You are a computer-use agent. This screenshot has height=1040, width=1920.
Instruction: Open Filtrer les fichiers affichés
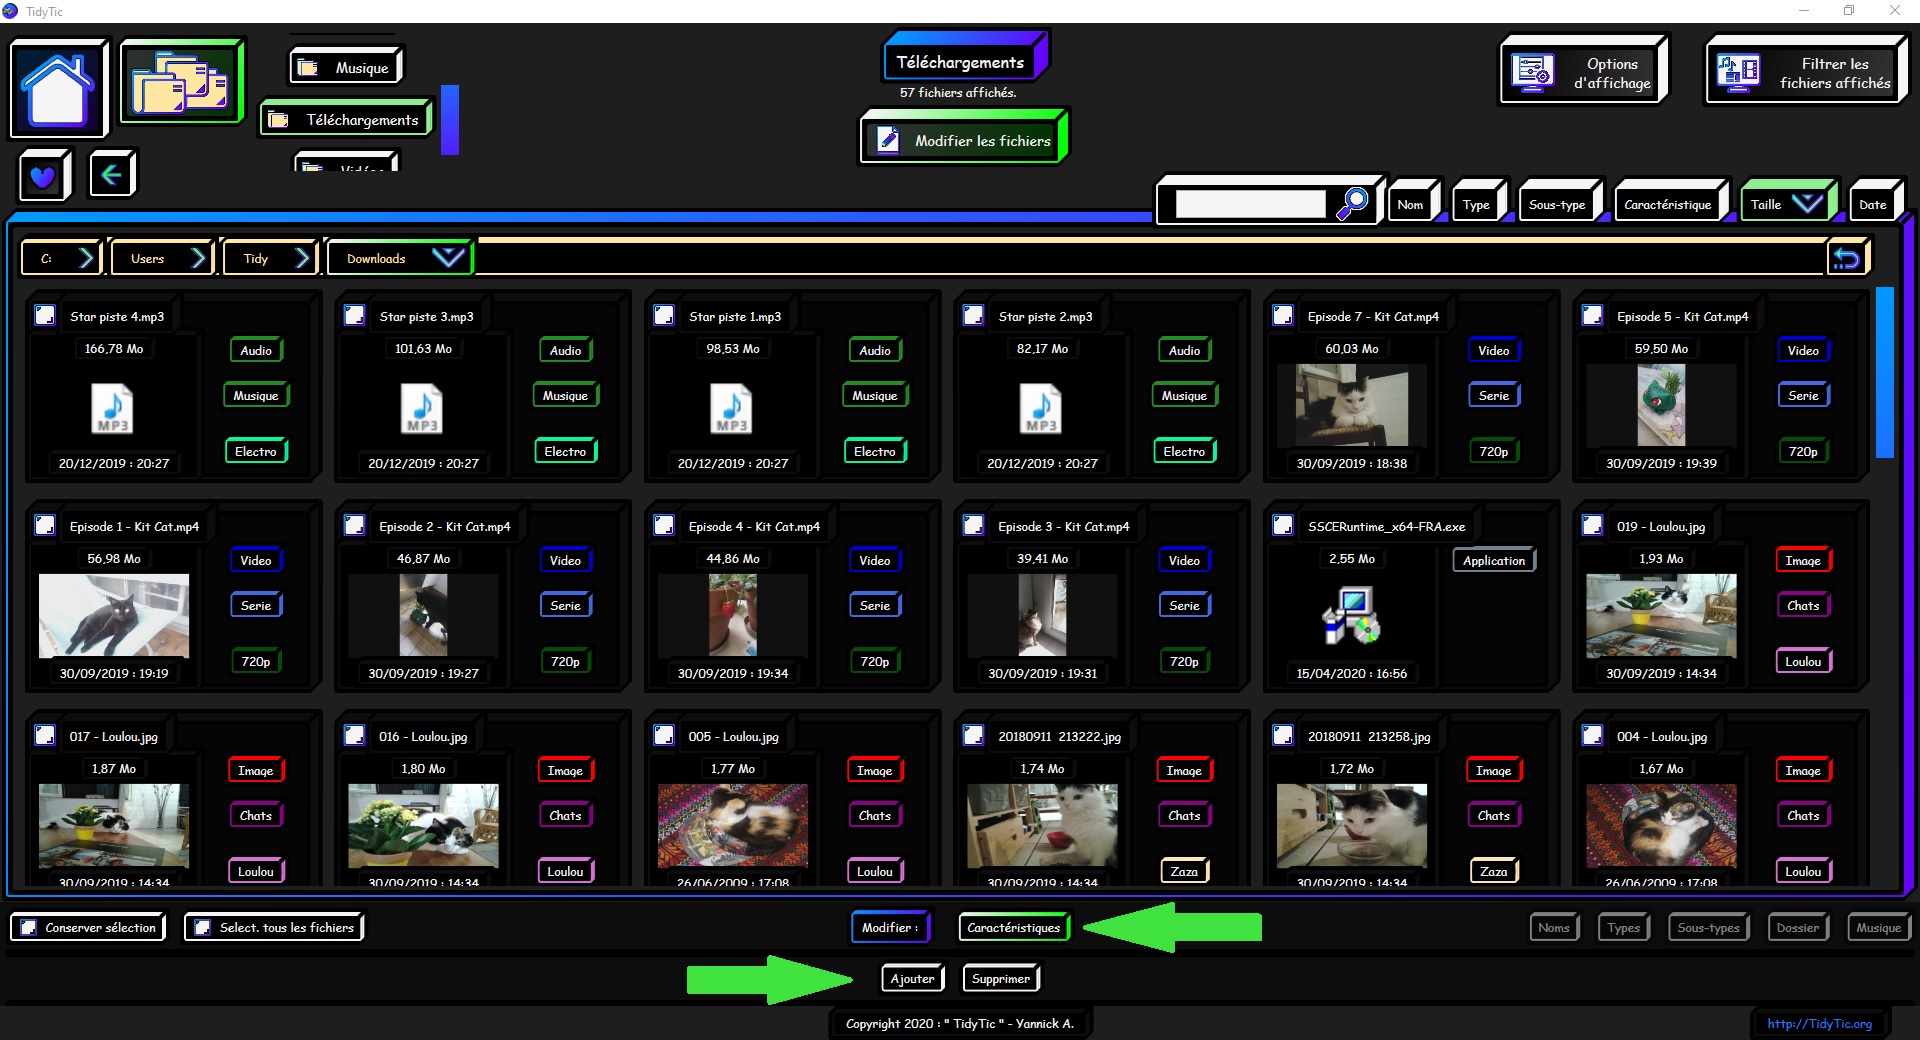coord(1805,73)
